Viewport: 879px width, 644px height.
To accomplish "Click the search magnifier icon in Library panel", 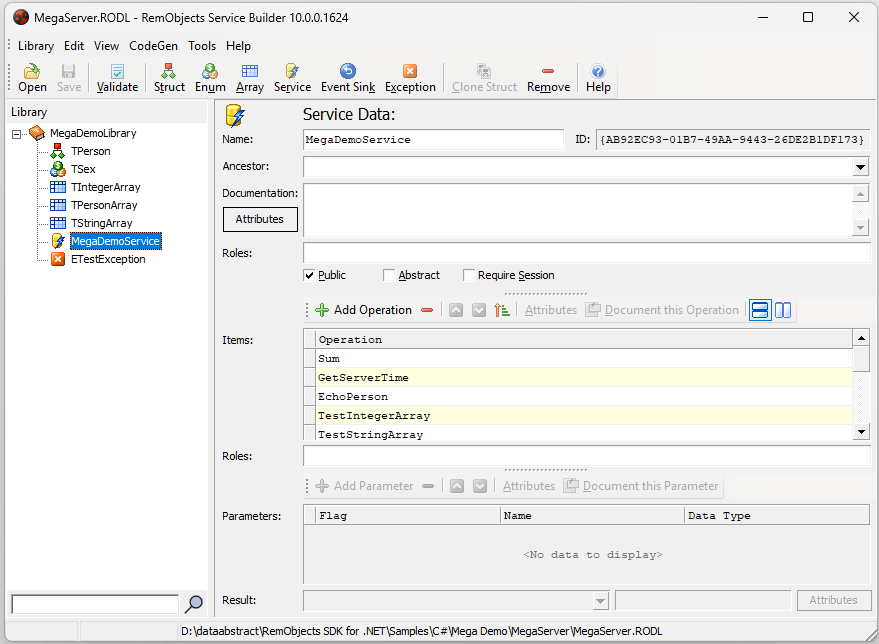I will [x=193, y=604].
